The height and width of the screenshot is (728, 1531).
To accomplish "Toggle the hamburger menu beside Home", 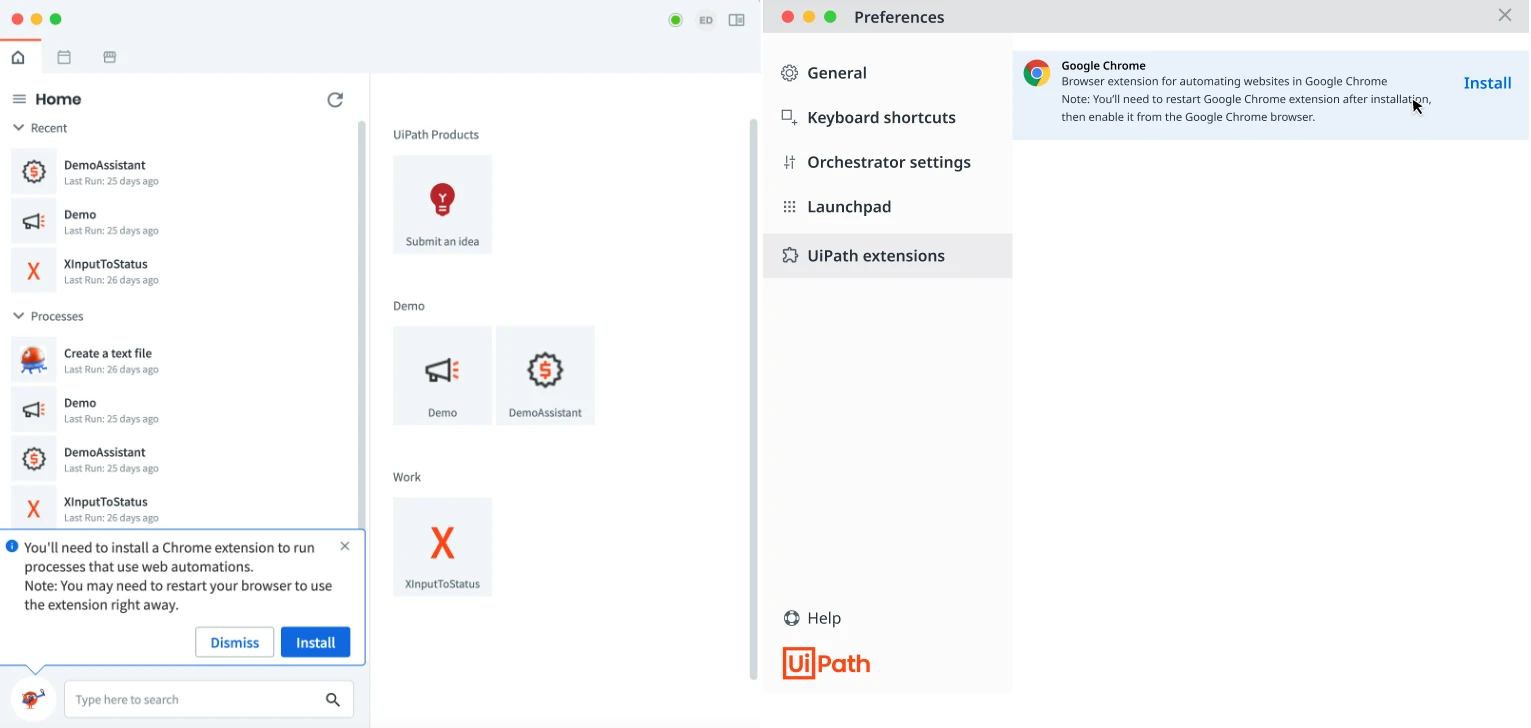I will tap(19, 99).
